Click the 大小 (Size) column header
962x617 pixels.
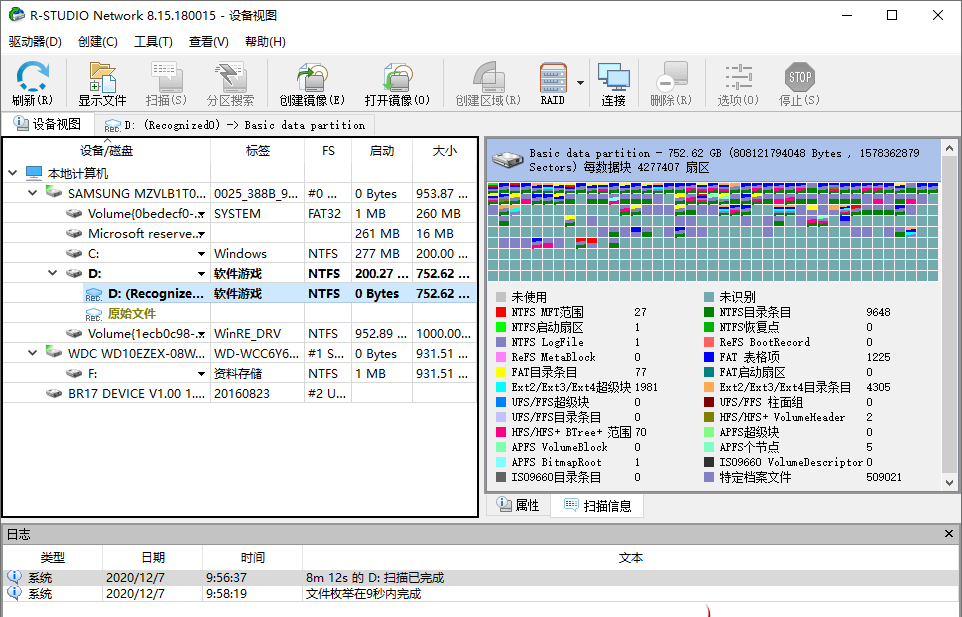[444, 151]
